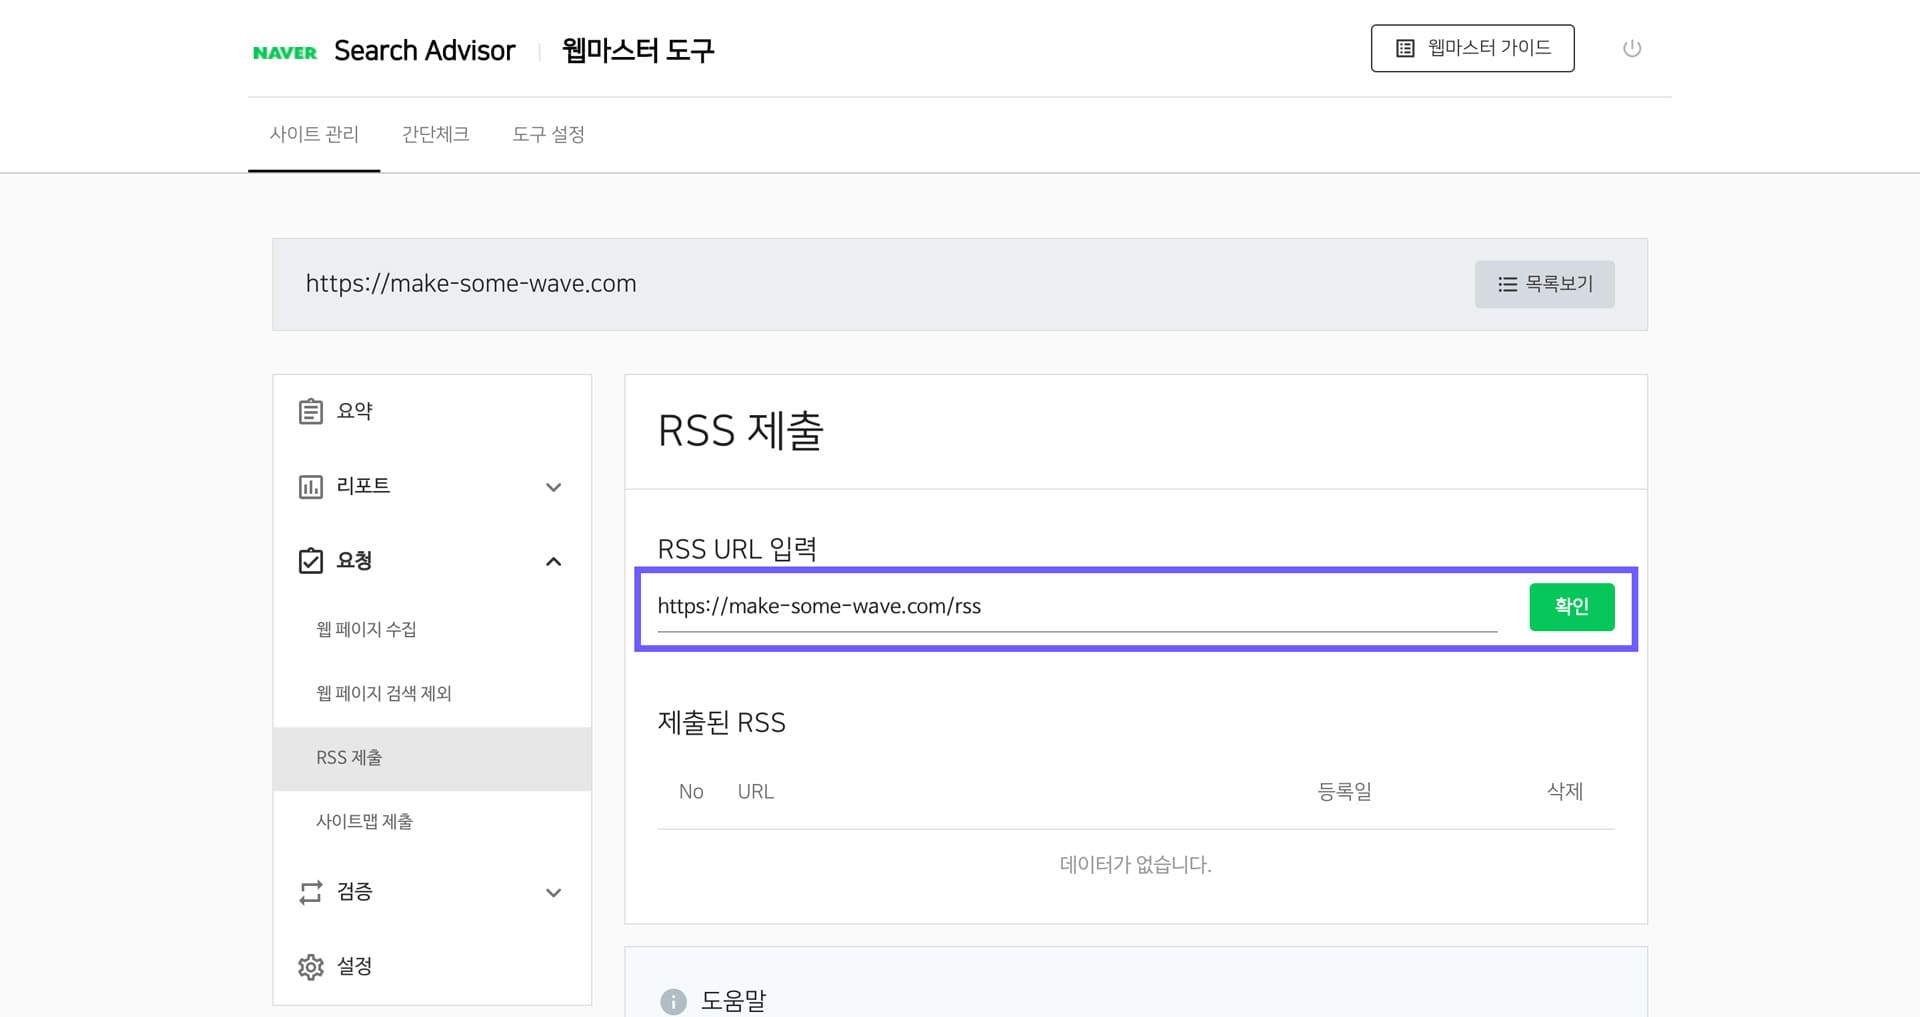
Task: Click the 요청 checklist icon
Action: pos(310,560)
